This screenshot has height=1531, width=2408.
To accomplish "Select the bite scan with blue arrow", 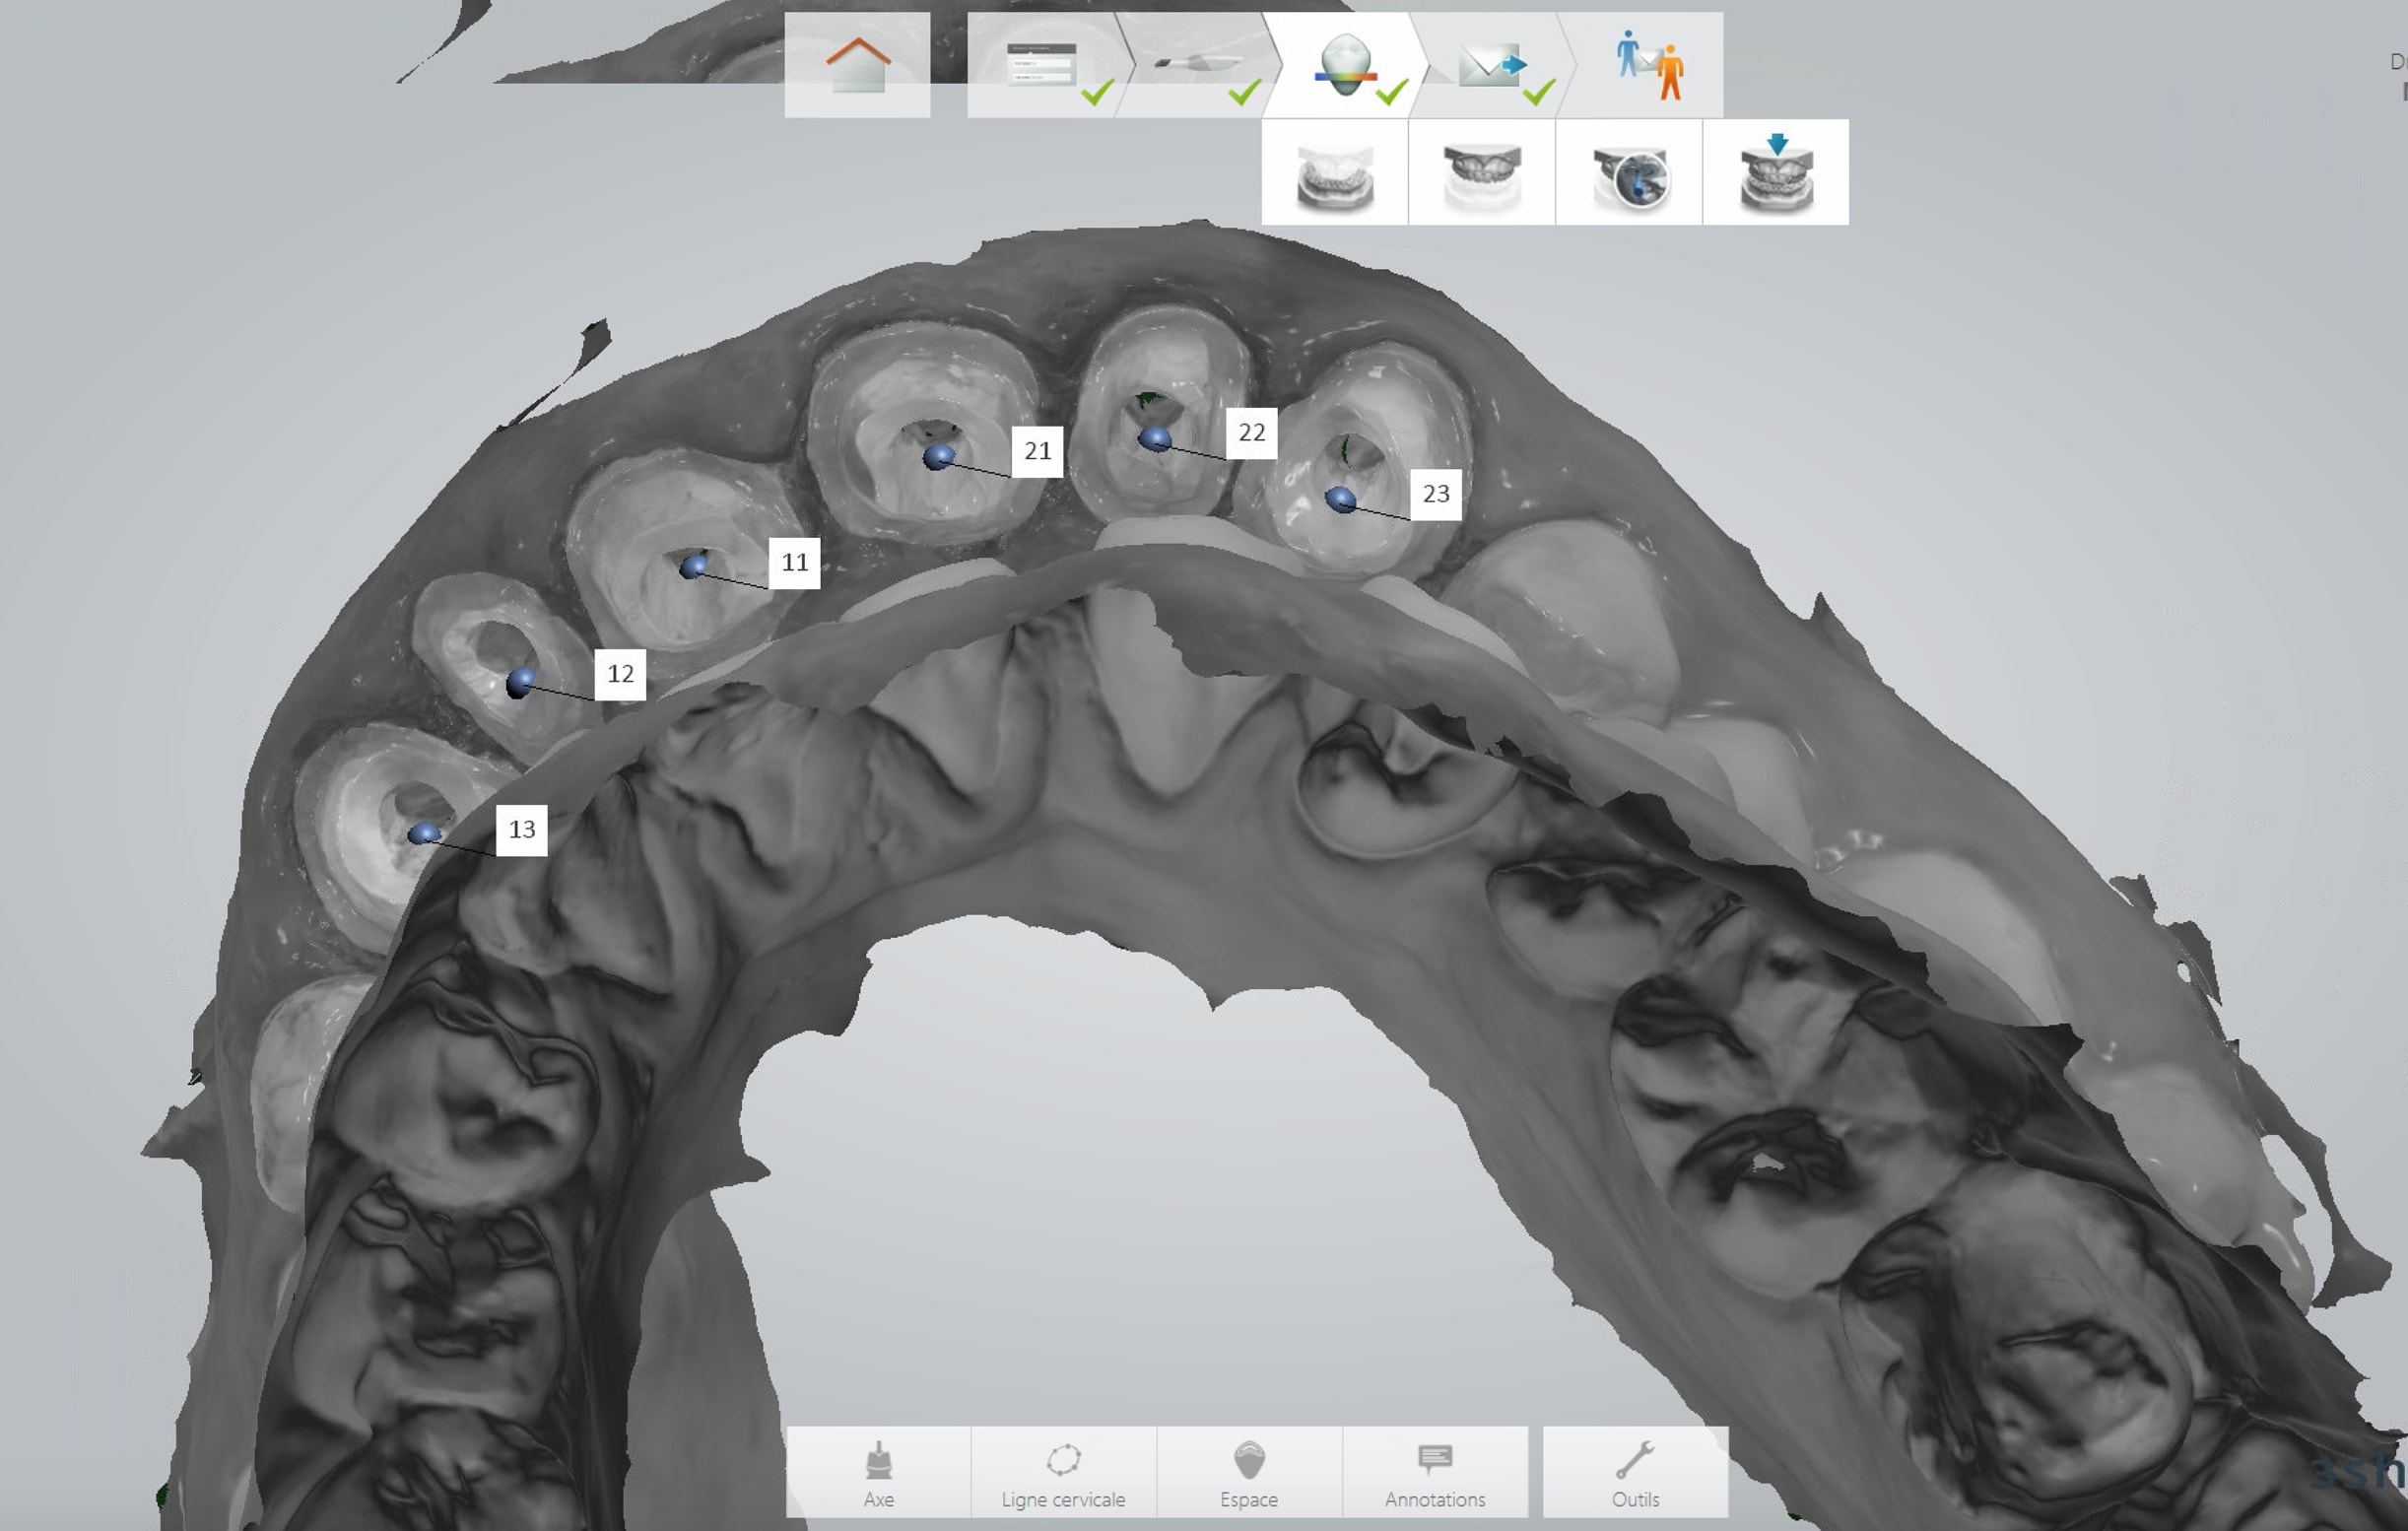I will [1776, 174].
